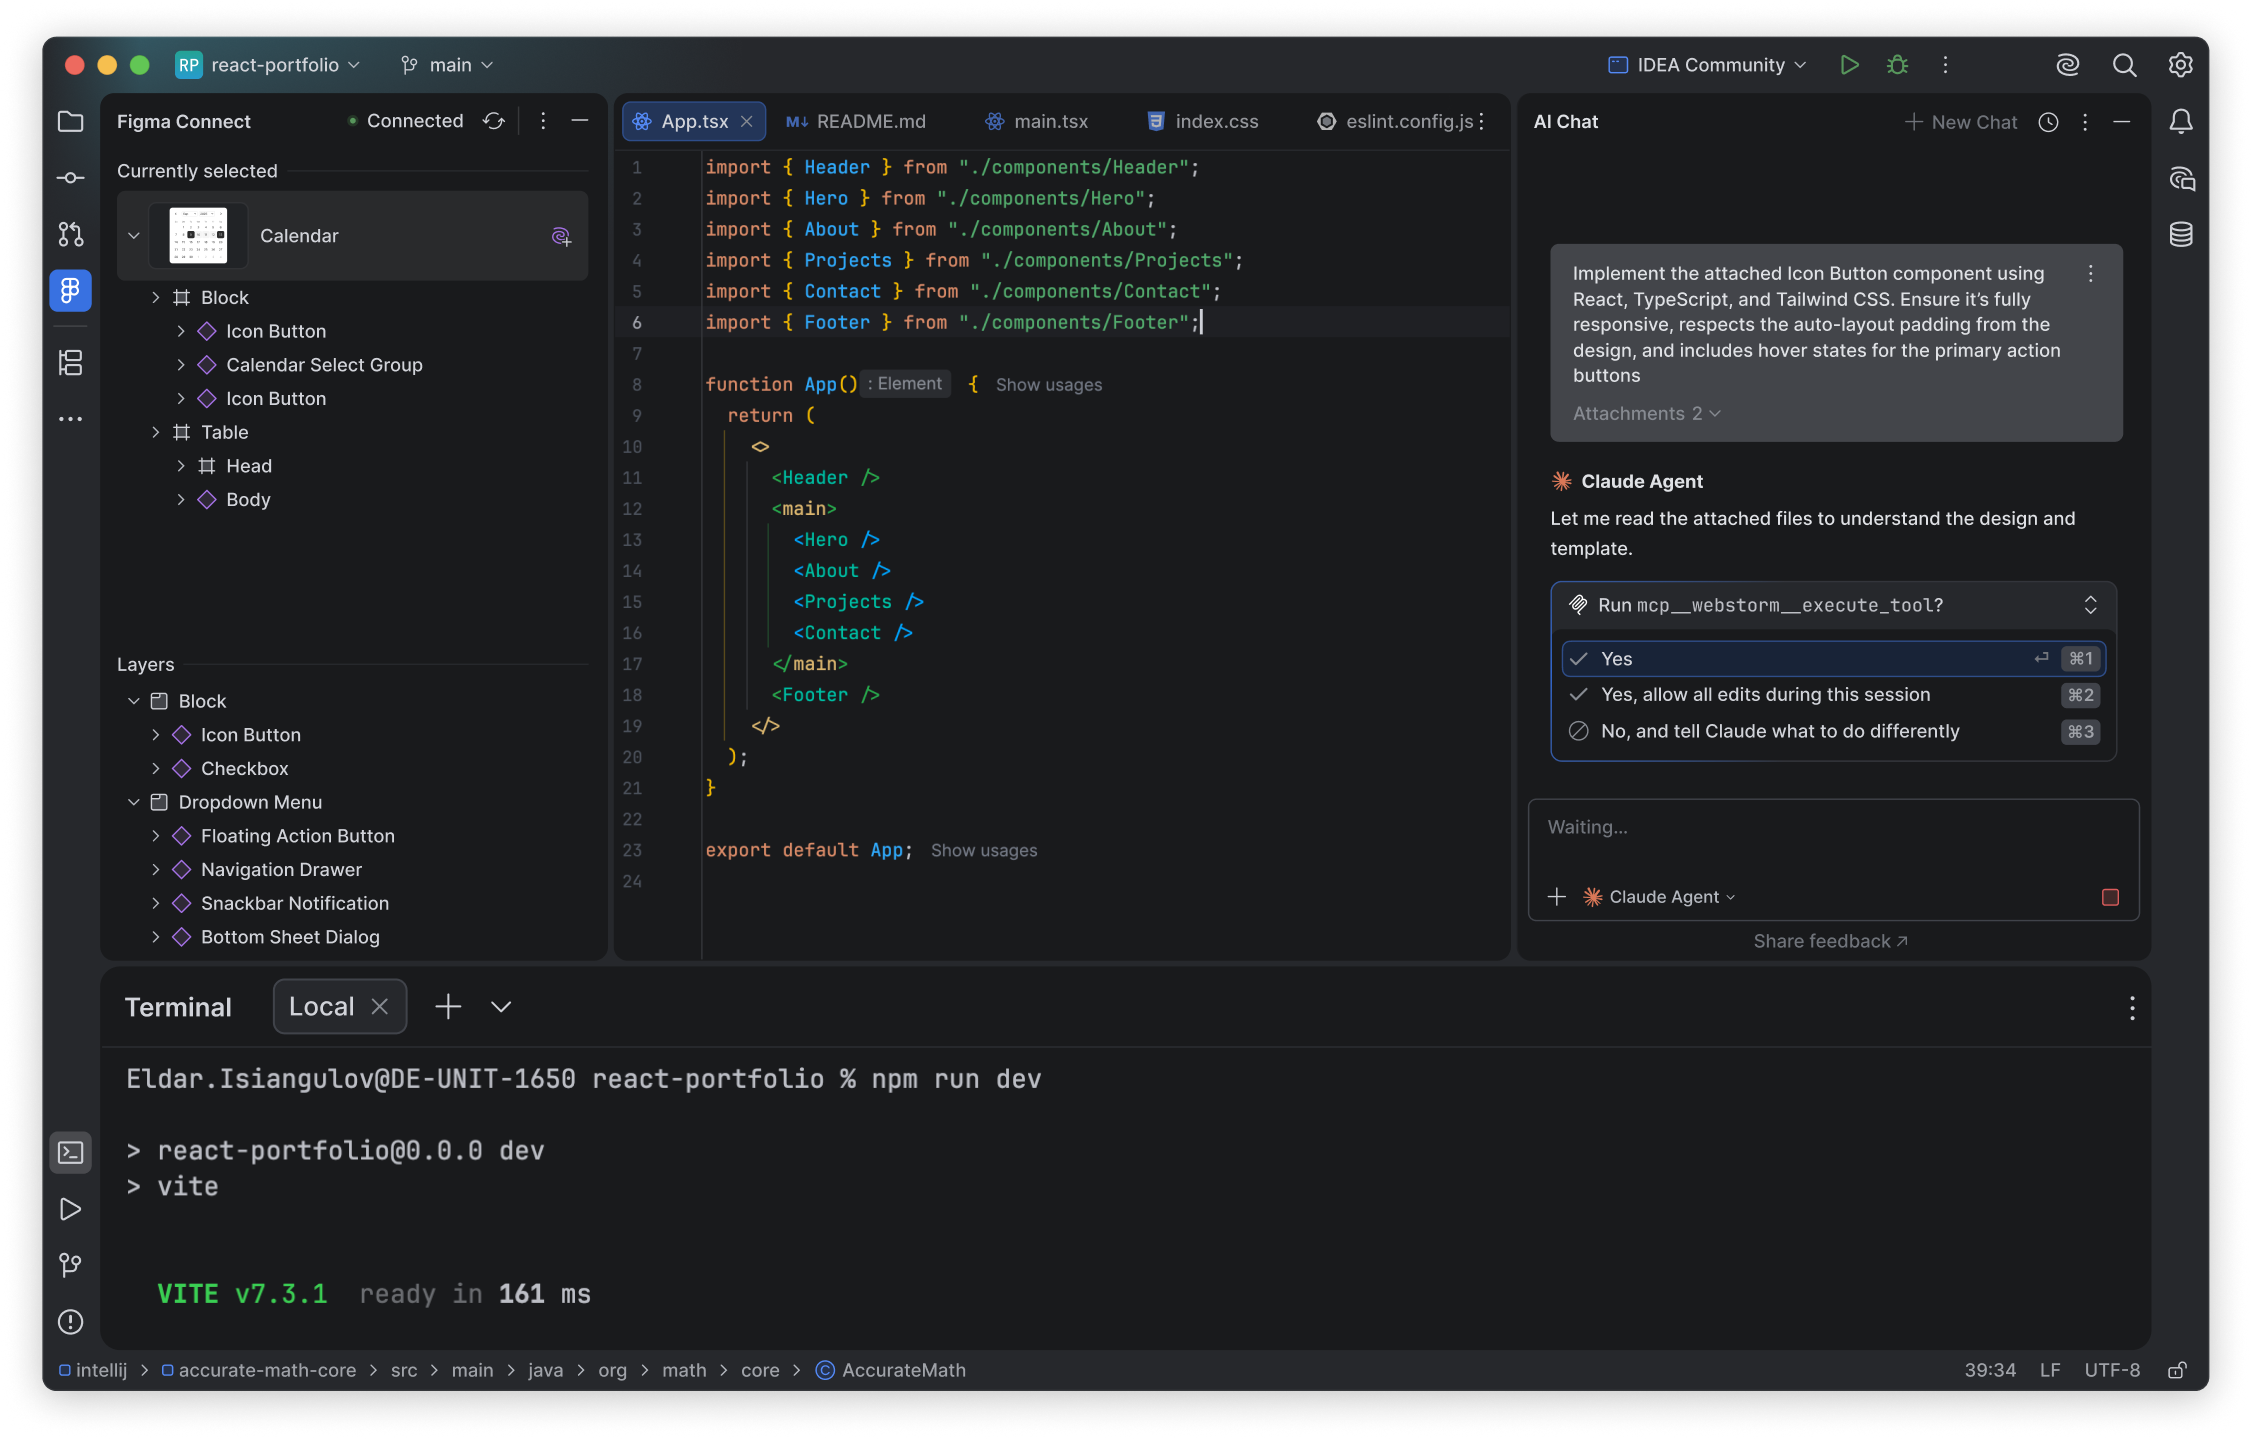Expand the Table frame node
2252x1440 pixels.
pyautogui.click(x=156, y=432)
